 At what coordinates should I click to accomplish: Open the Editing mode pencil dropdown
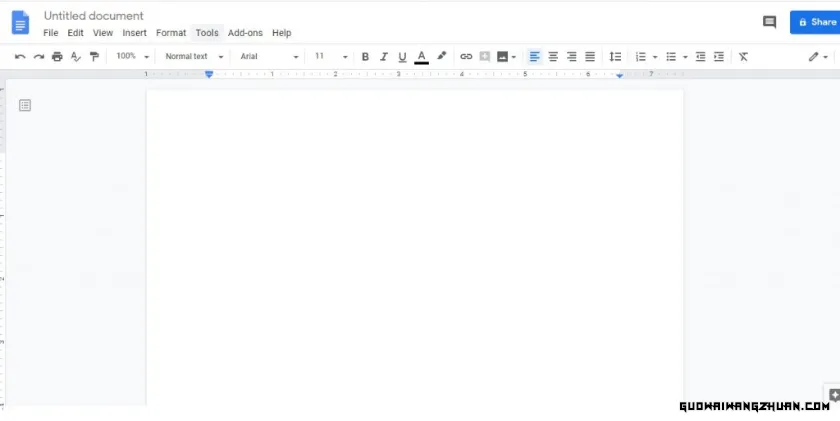tap(818, 57)
